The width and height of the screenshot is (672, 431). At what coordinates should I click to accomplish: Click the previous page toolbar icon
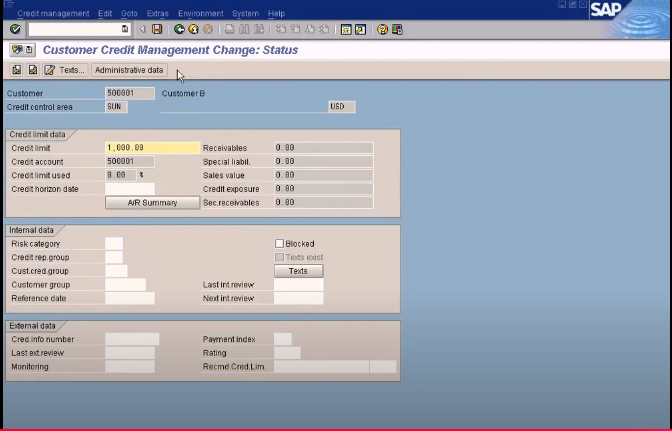click(x=295, y=29)
